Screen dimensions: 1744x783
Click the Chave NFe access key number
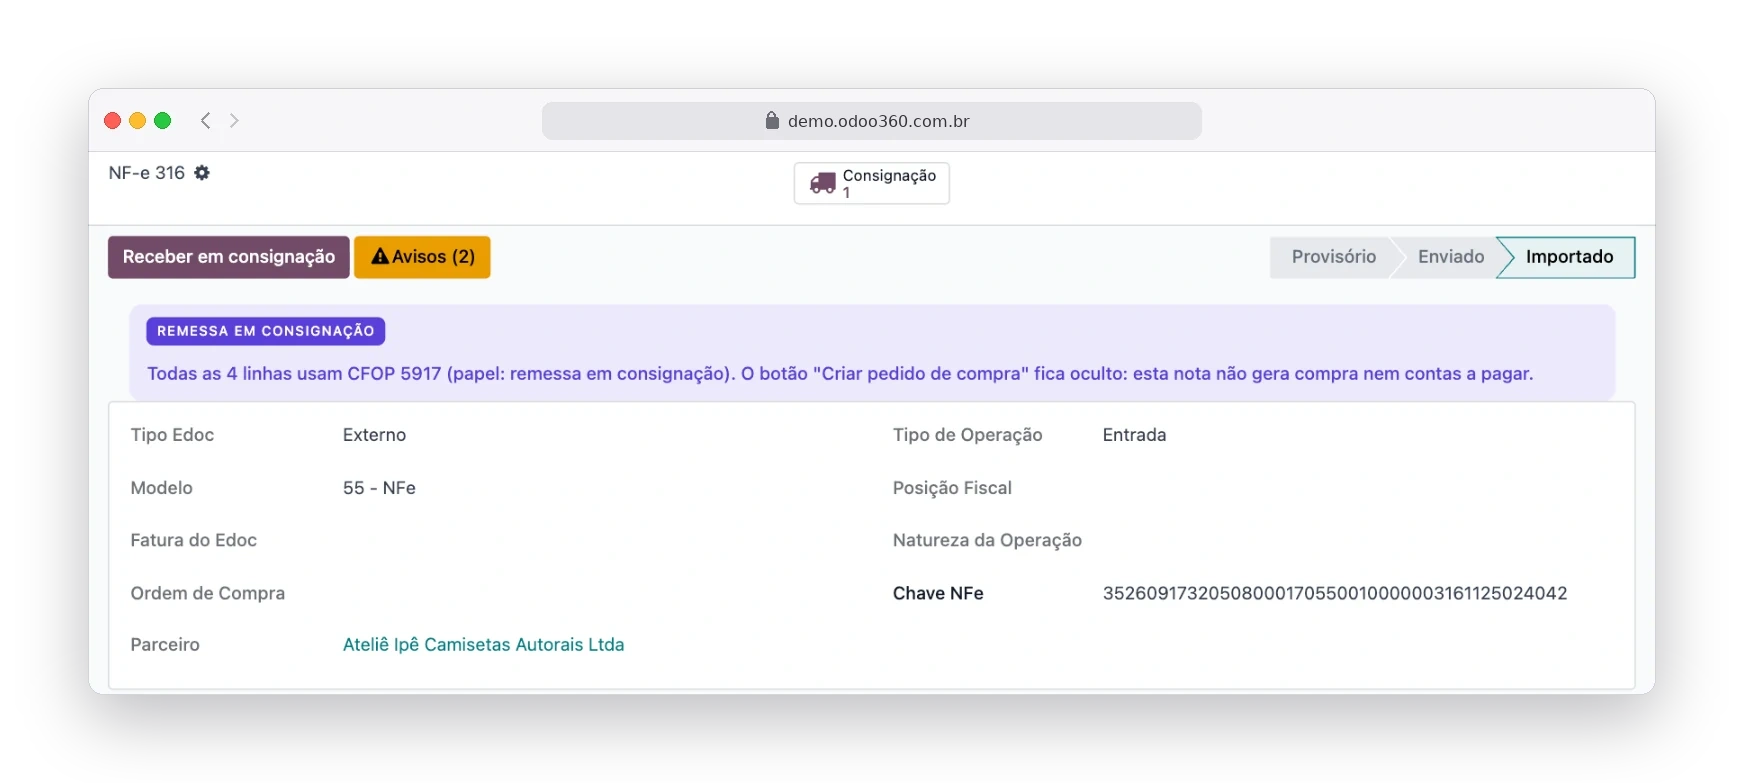1335,593
